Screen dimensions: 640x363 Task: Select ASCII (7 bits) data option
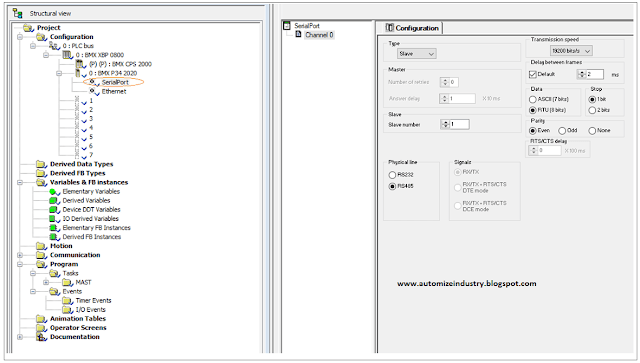tap(533, 99)
